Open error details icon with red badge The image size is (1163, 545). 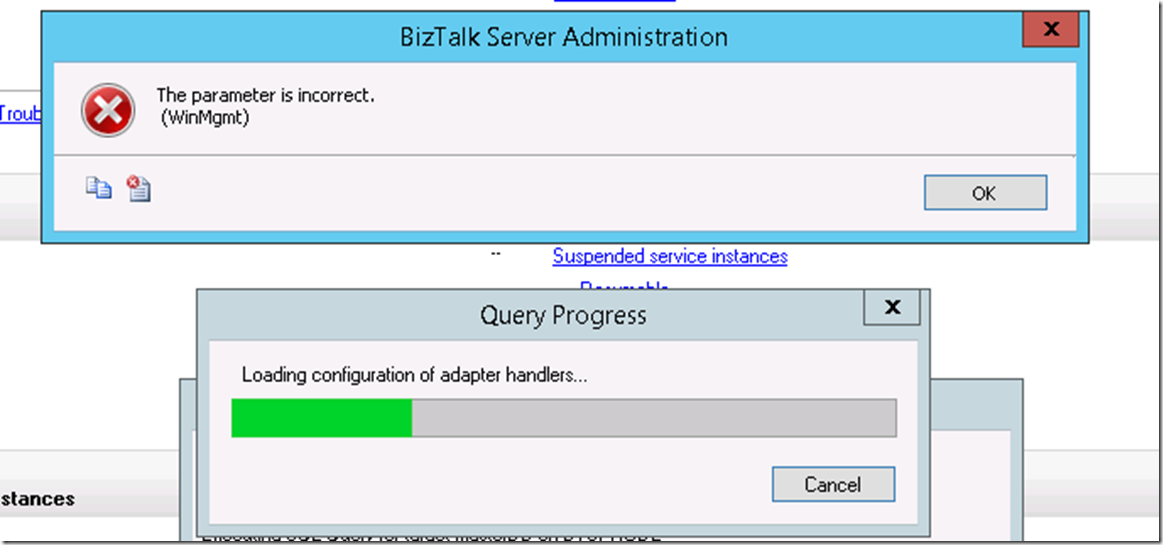[138, 188]
